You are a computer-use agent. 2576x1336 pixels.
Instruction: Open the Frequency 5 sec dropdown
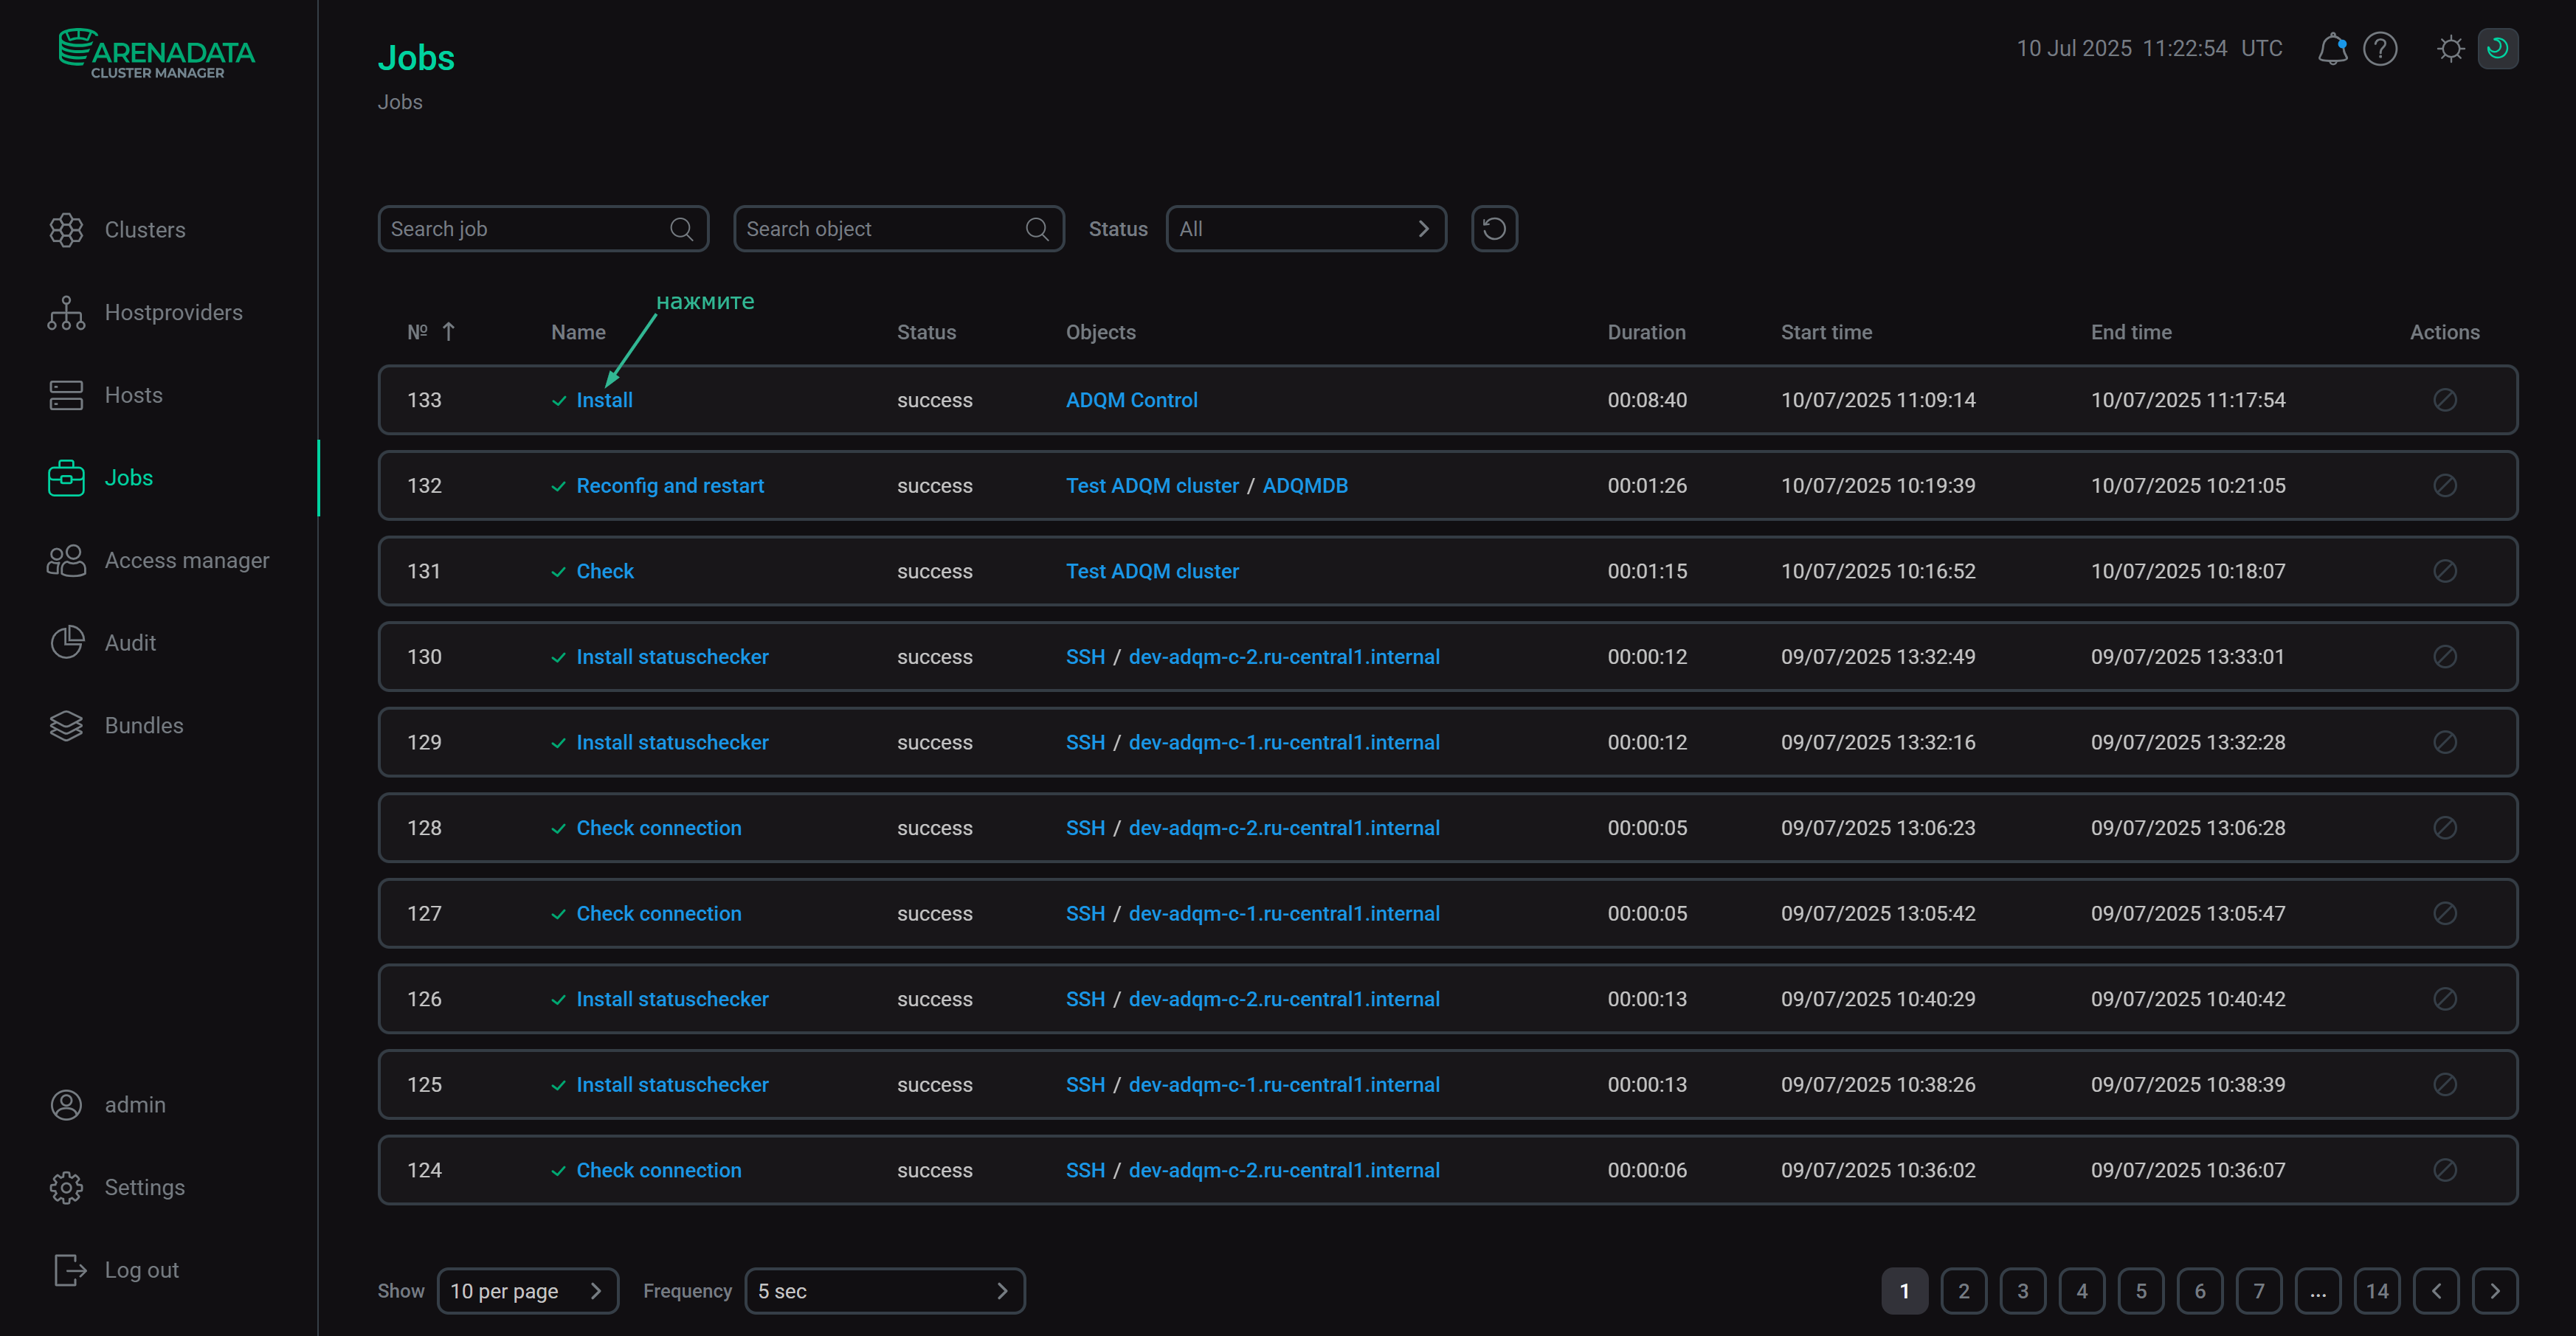(884, 1291)
